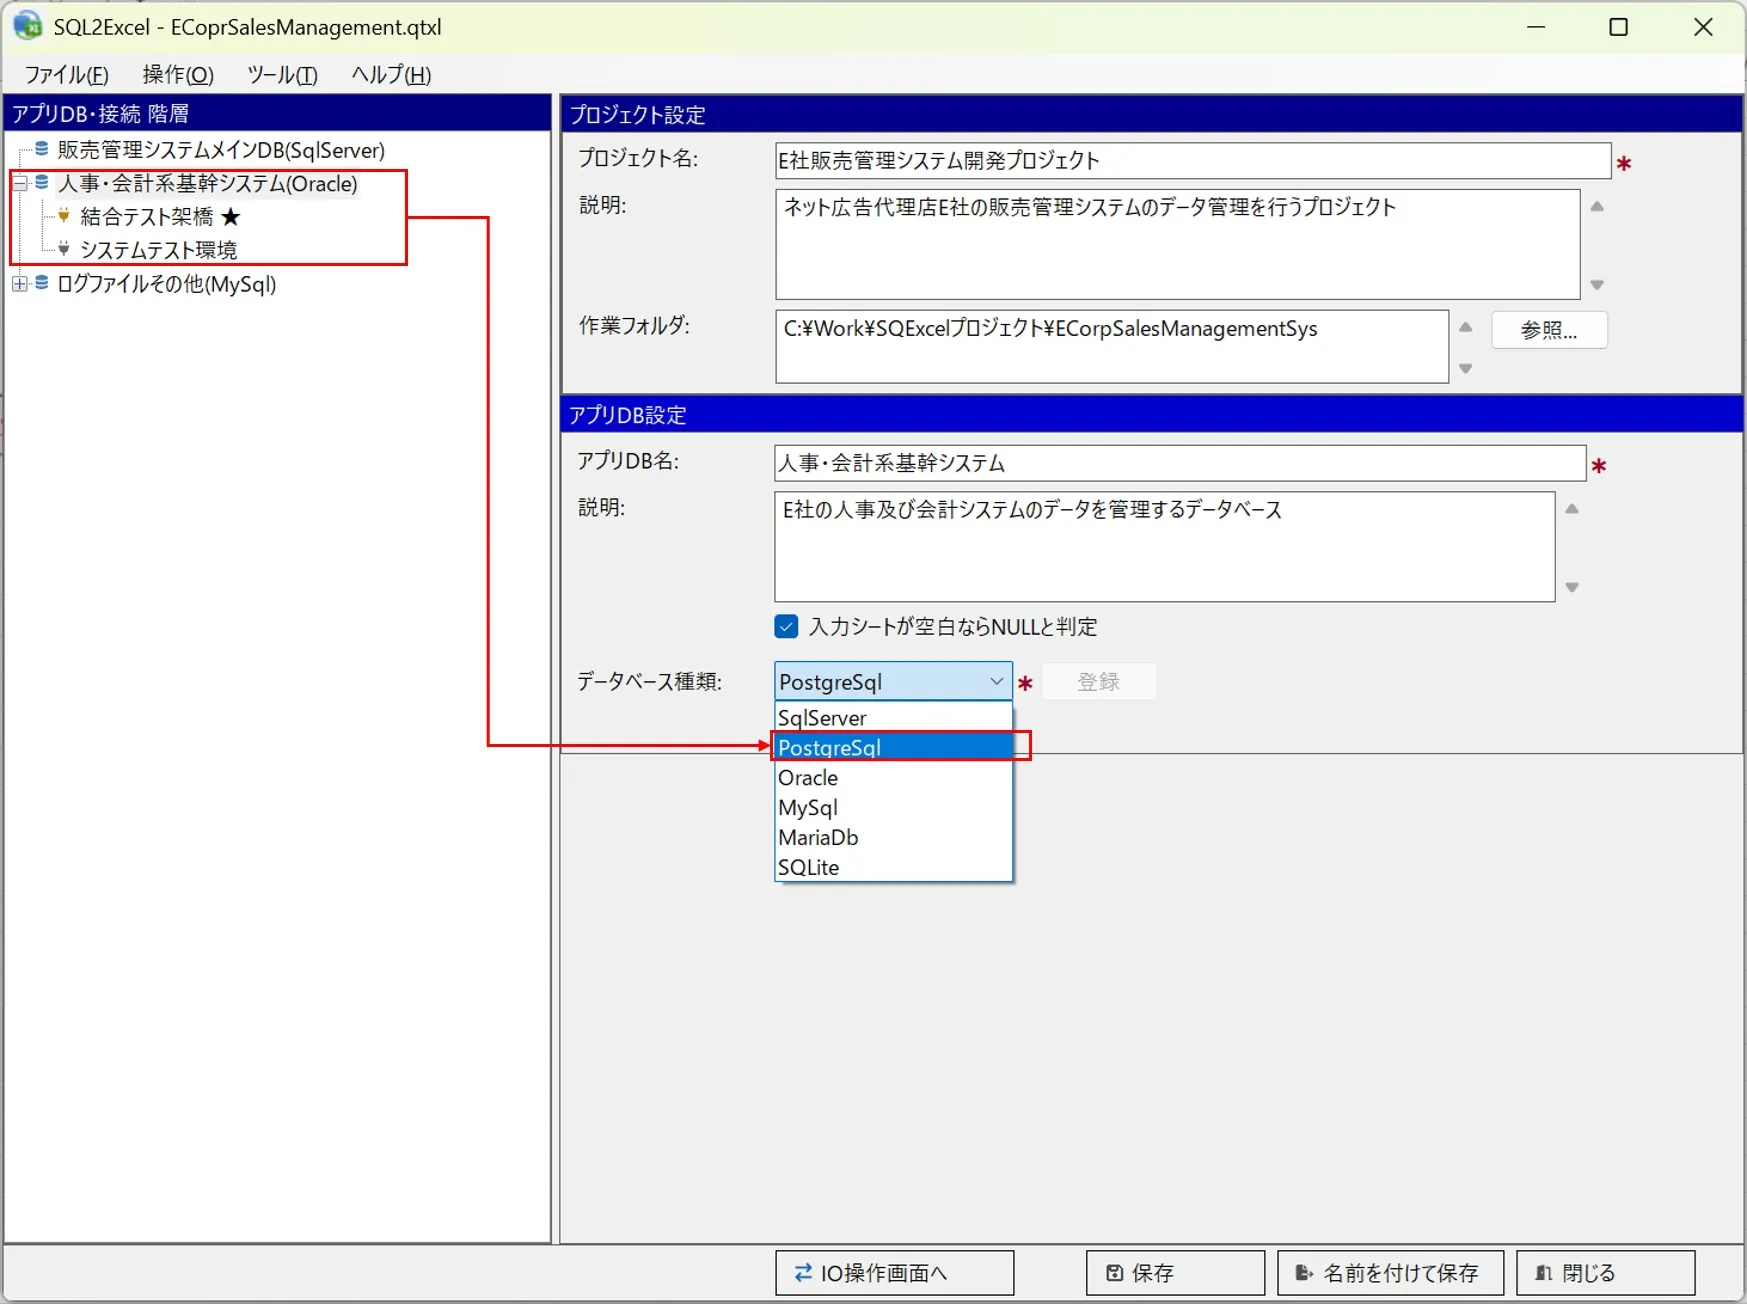Click the プロジェクト設定 section header
This screenshot has width=1747, height=1304.
pyautogui.click(x=1152, y=114)
